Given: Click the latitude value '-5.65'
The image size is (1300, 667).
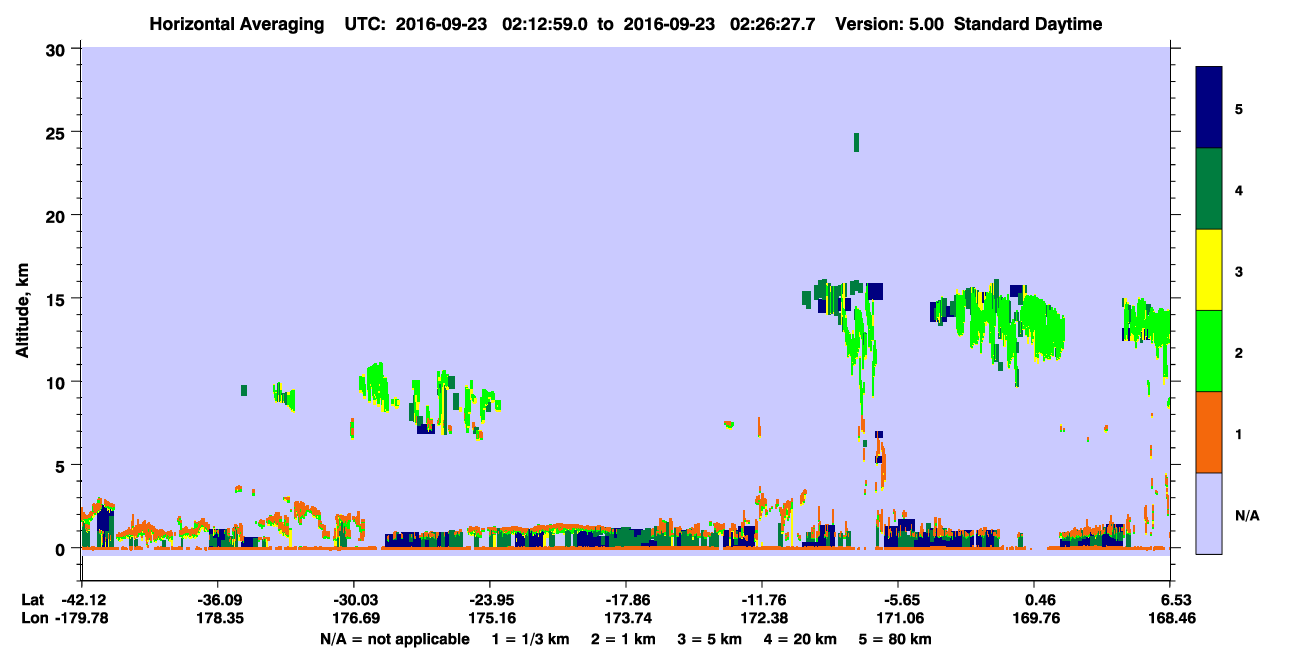Looking at the screenshot, I should 897,599.
